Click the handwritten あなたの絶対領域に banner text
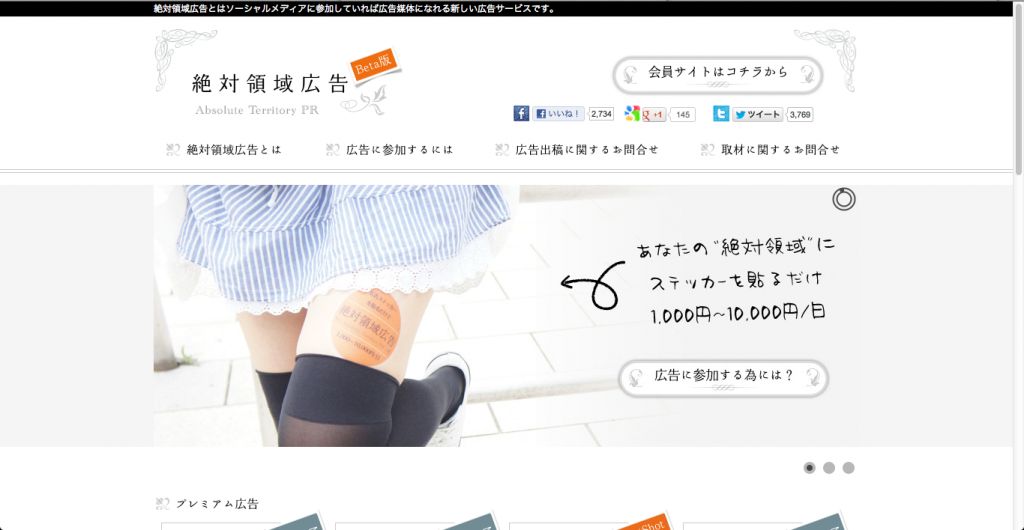Viewport: 1024px width, 530px height. coord(736,248)
